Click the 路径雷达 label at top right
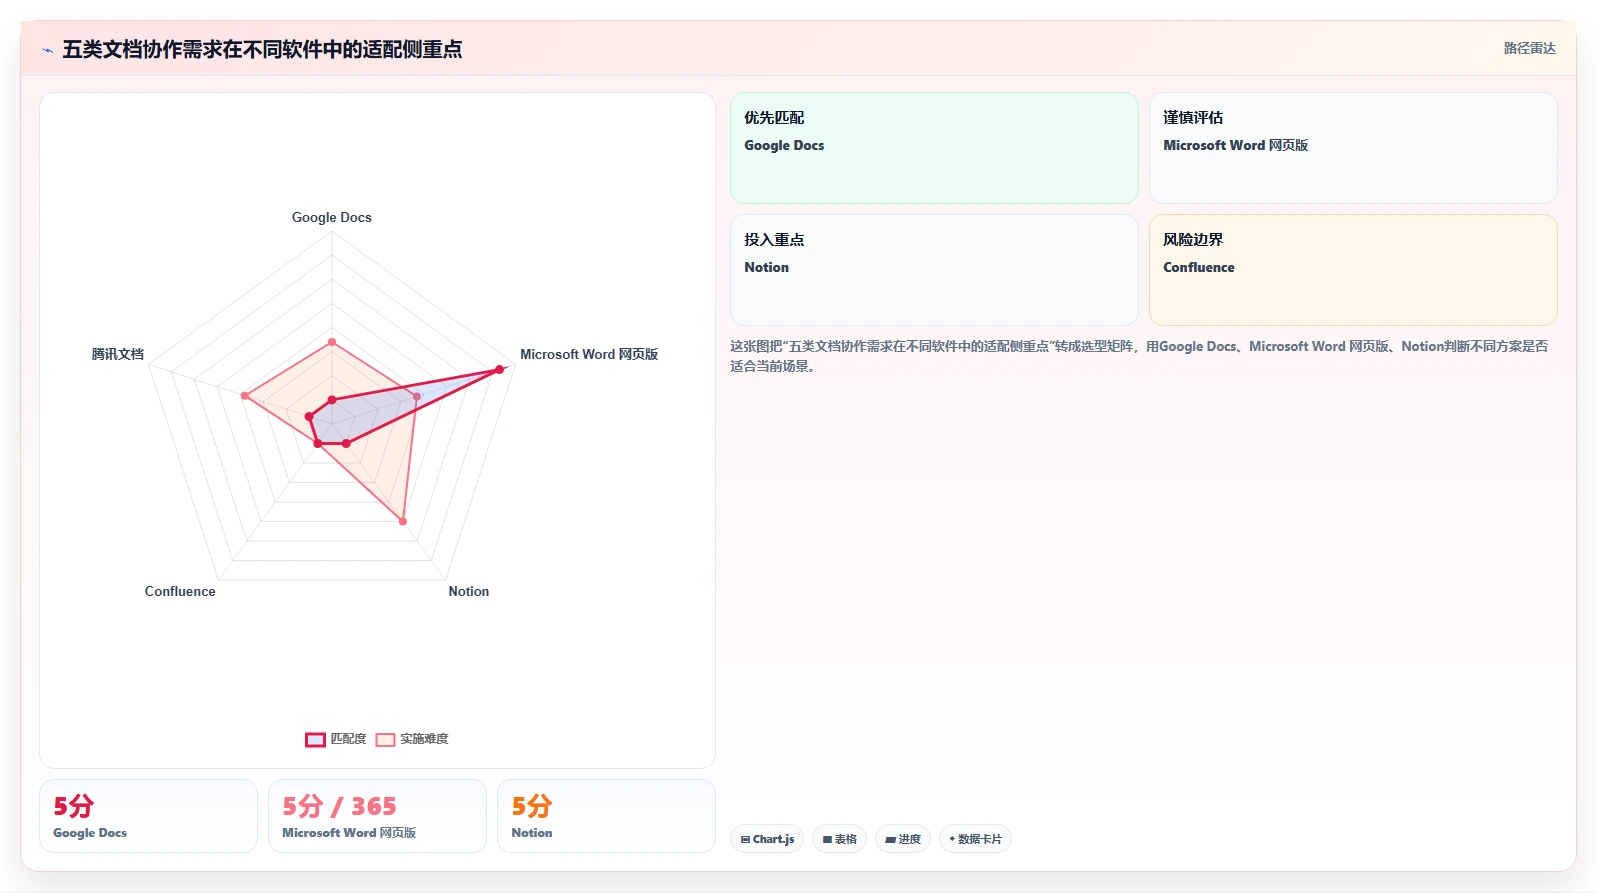1597x893 pixels. [x=1529, y=48]
